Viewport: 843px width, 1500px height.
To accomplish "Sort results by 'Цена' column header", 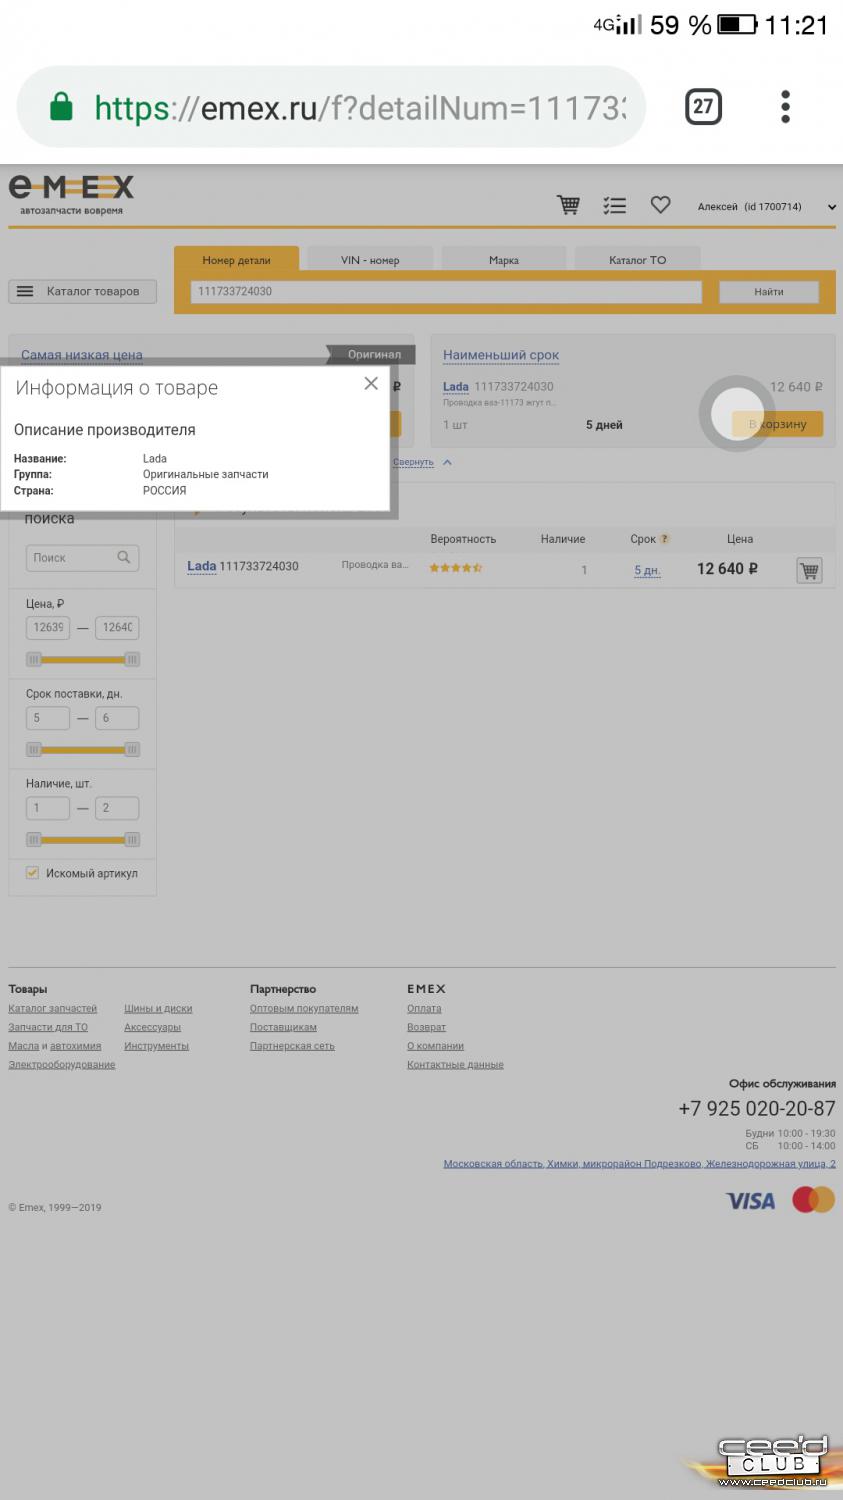I will (x=740, y=539).
